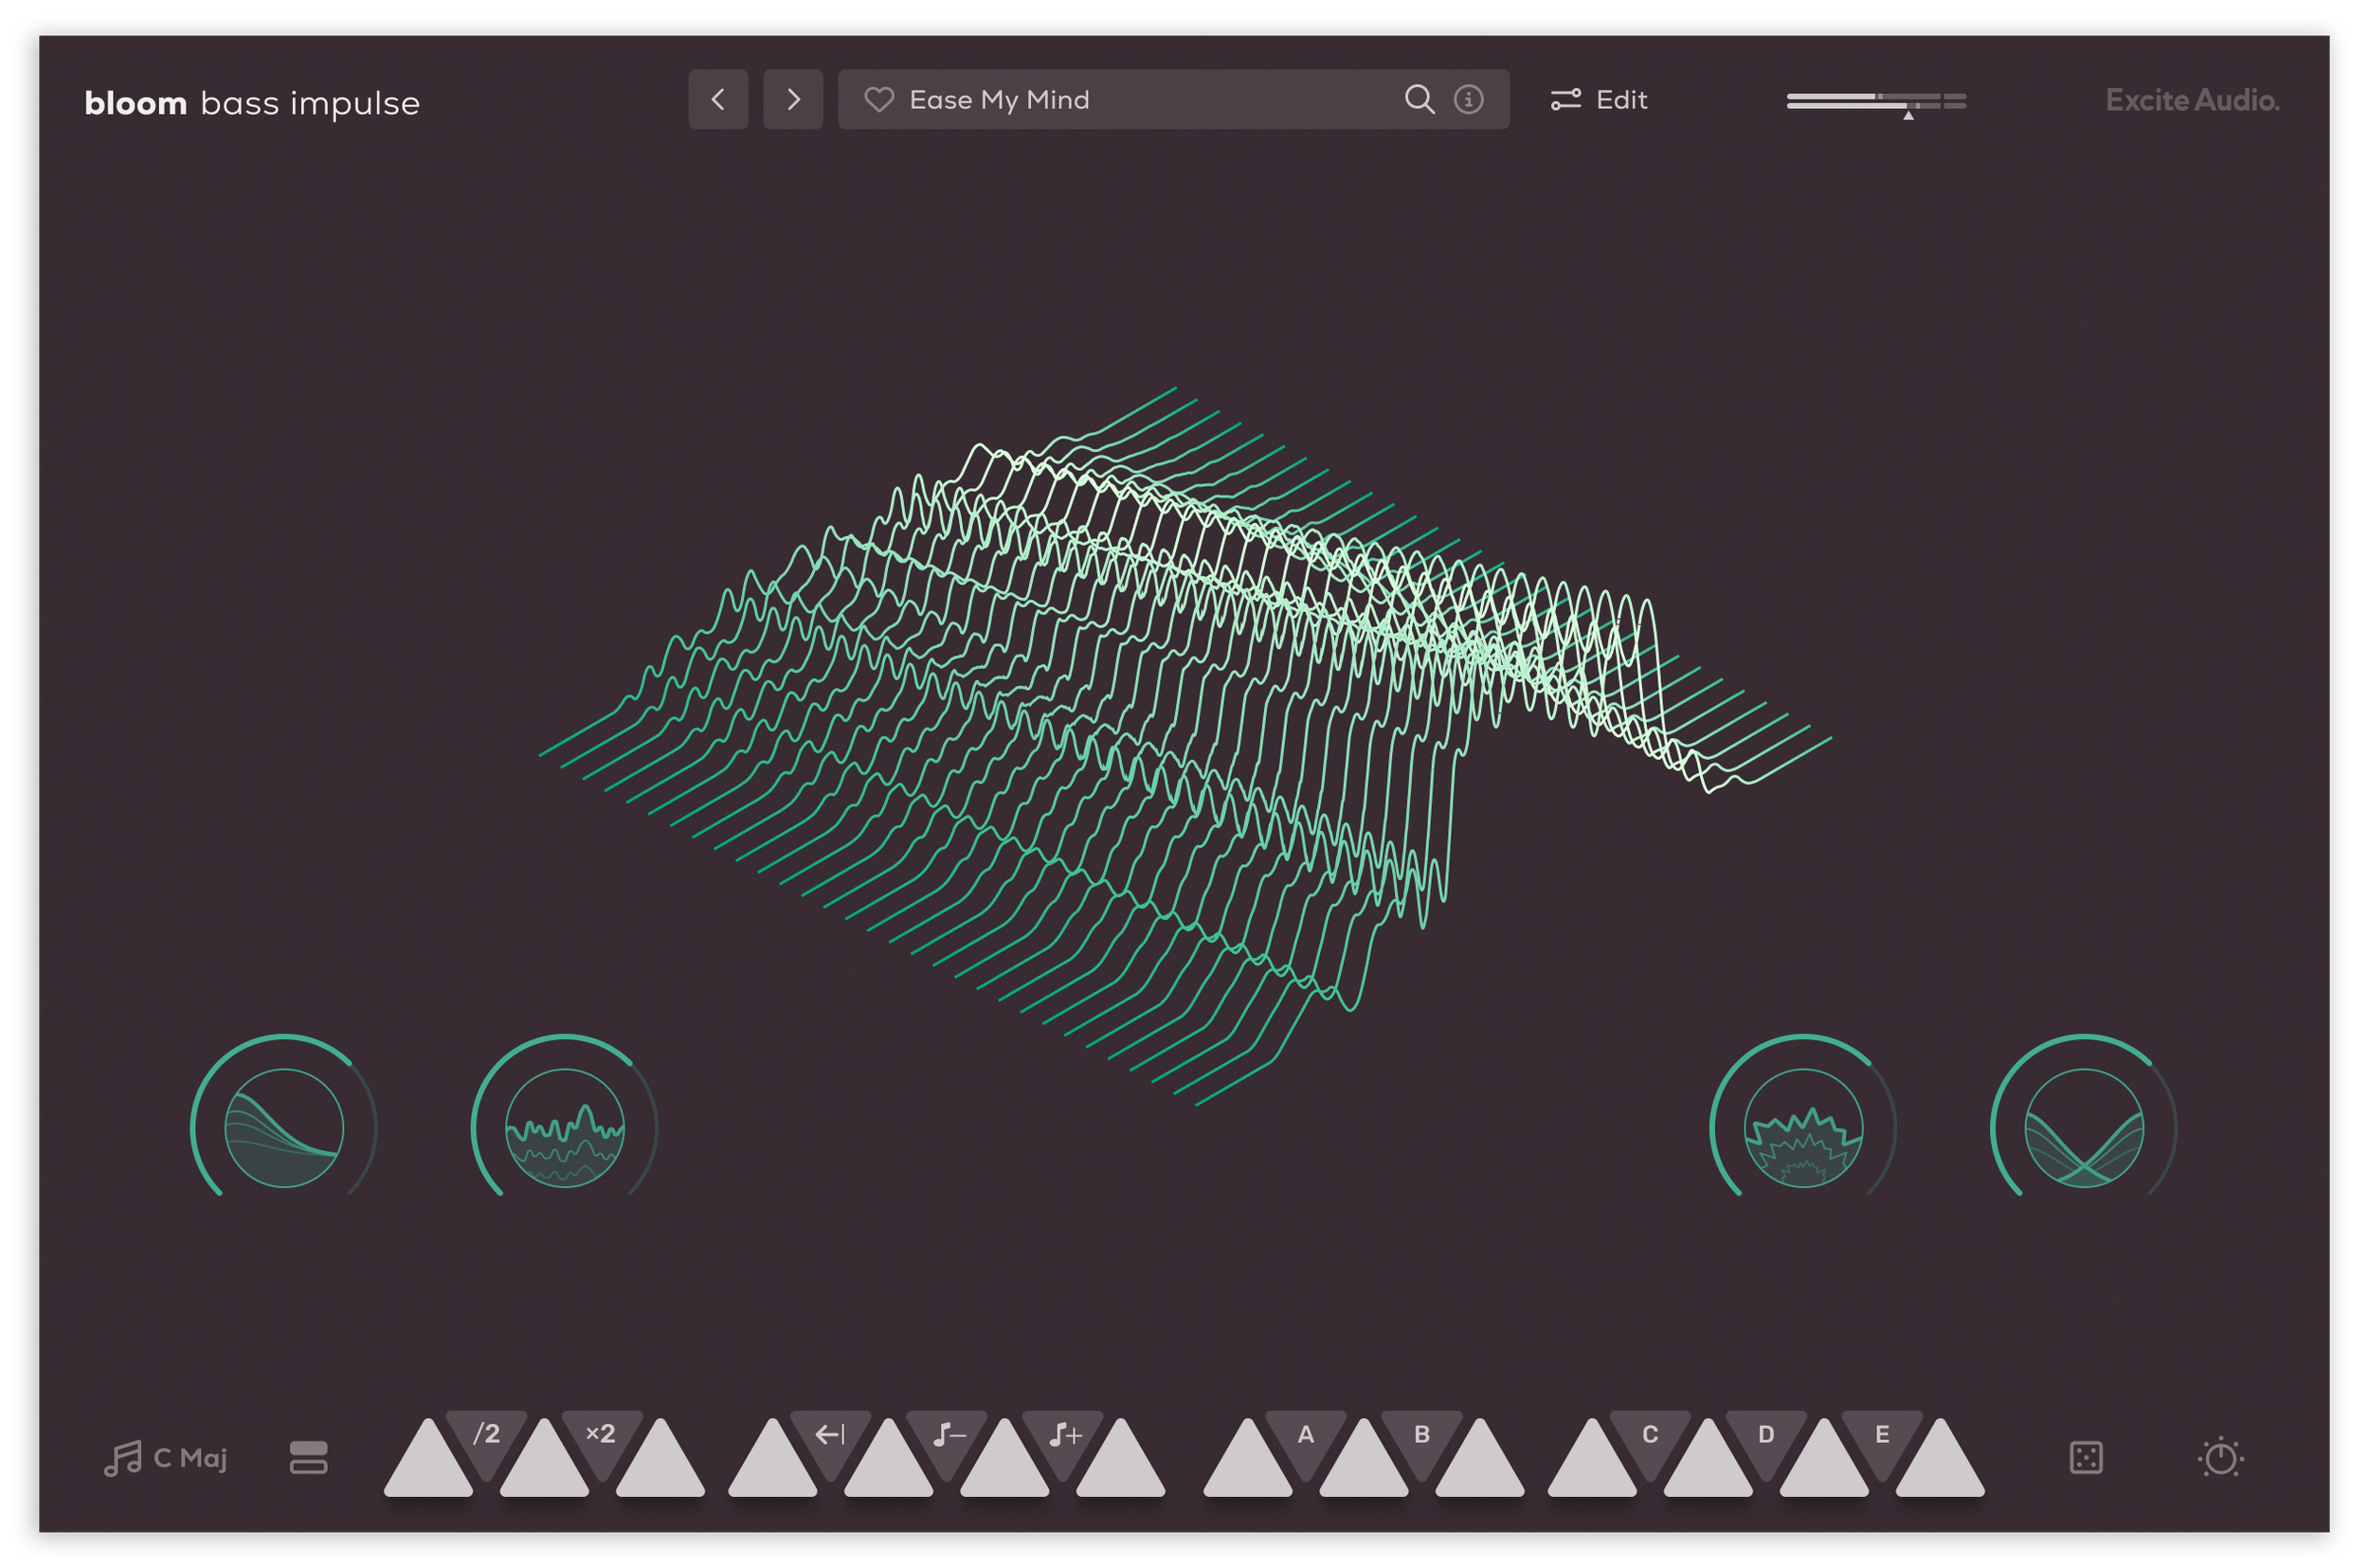Toggle the stacked layout icon beside C Maj
2369x1568 pixels.
(308, 1457)
